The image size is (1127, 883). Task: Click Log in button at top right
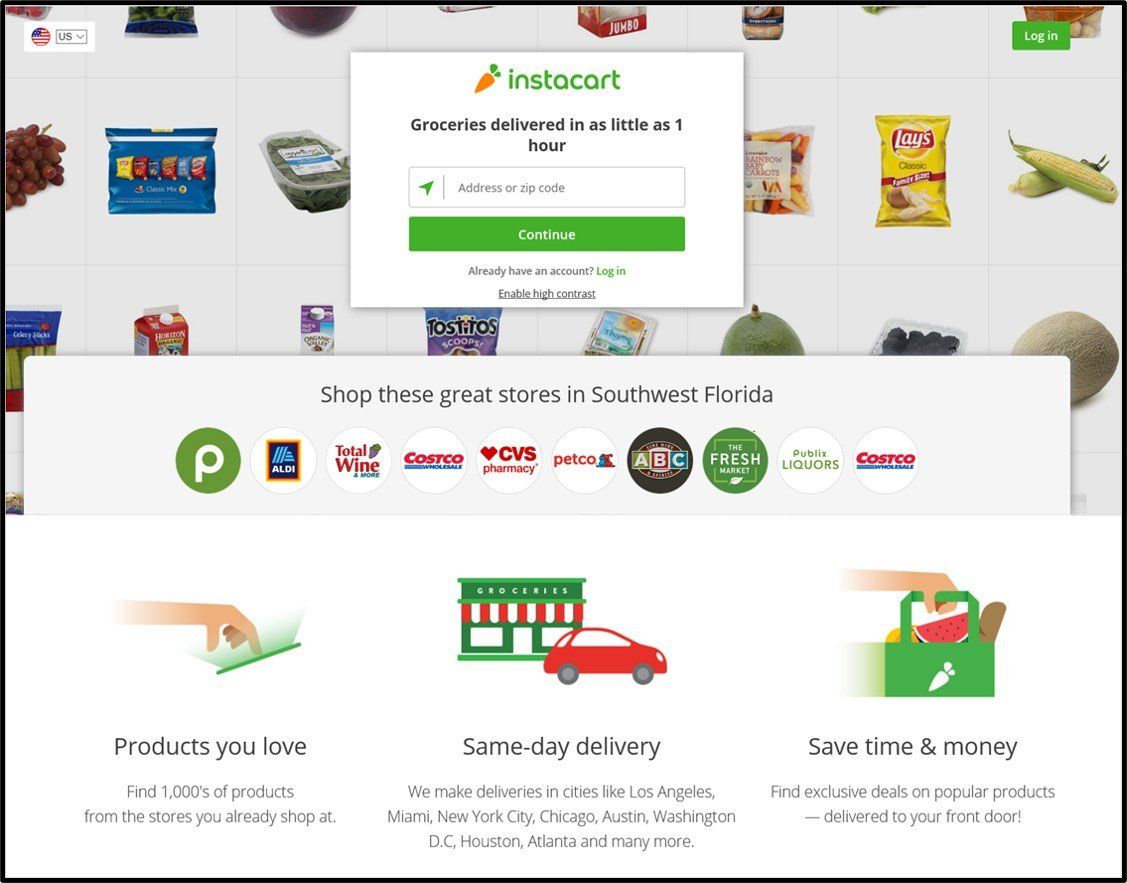click(x=1041, y=36)
